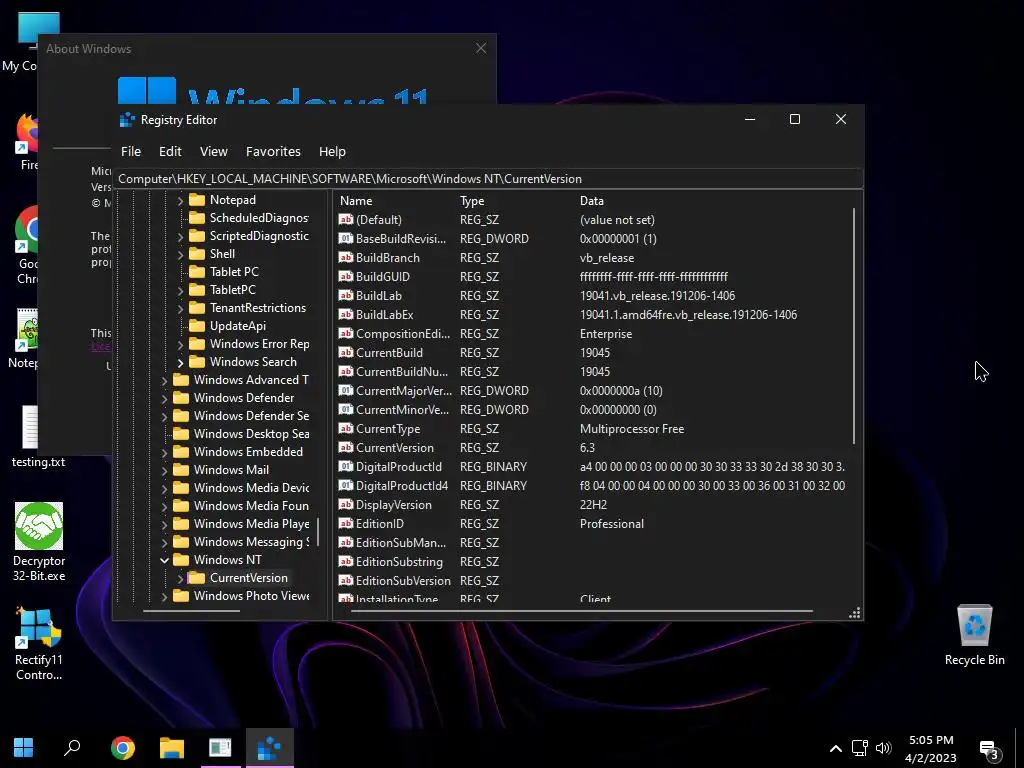Click the BuildBranch string value icon
The width and height of the screenshot is (1024, 768).
[x=345, y=257]
